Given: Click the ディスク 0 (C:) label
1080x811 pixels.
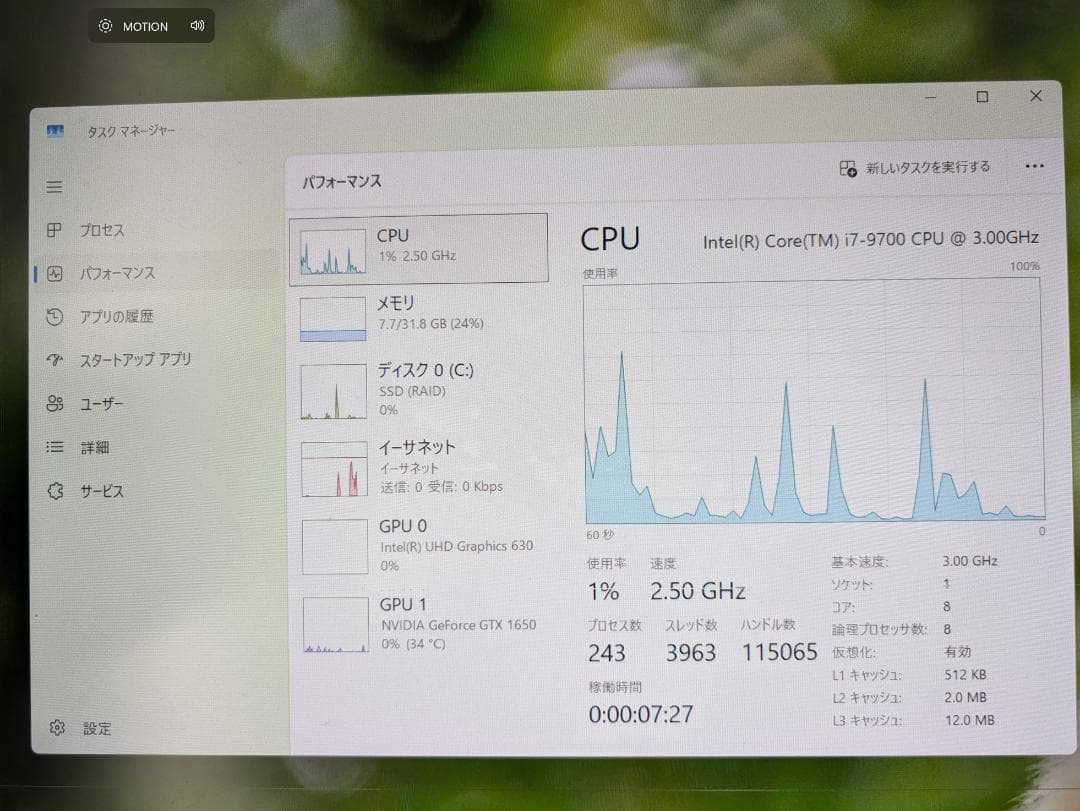Looking at the screenshot, I should (x=425, y=370).
